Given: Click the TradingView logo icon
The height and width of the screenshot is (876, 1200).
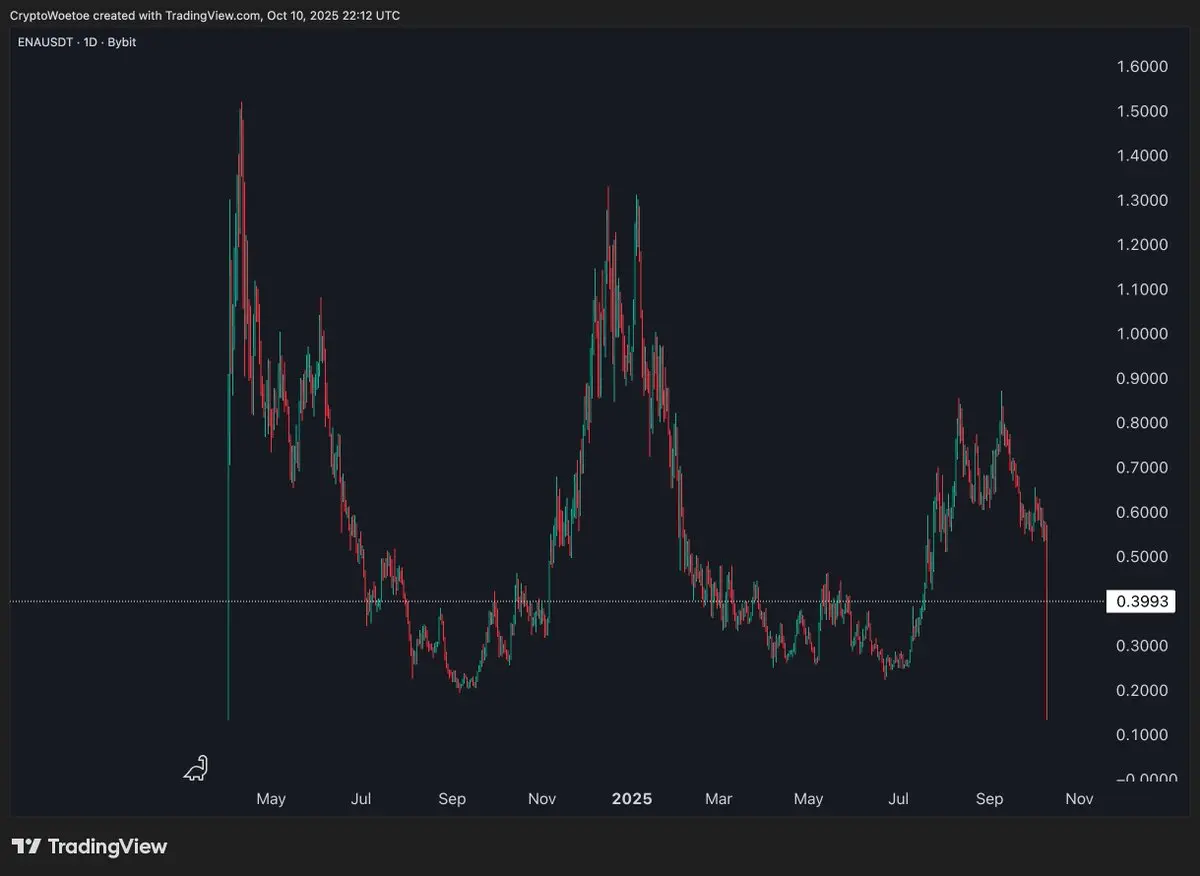Looking at the screenshot, I should coord(27,847).
